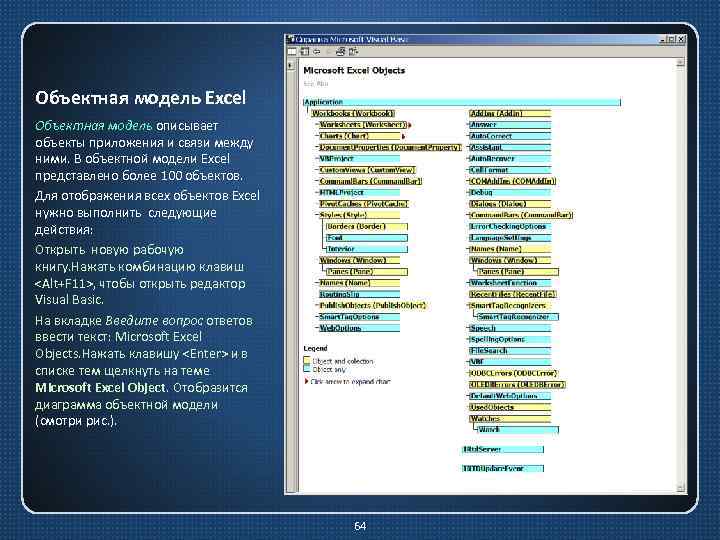Screen dimensions: 720x540
Task: Click the pane expand arrow left of heading
Action: (x=291, y=66)
